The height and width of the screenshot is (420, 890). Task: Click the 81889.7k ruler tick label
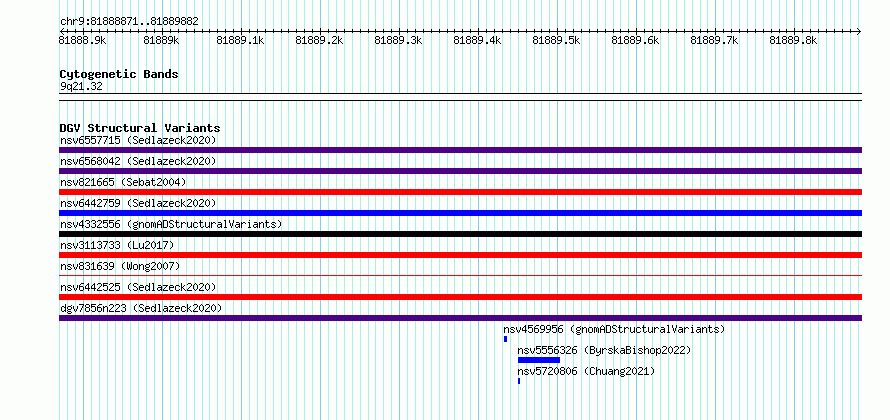pyautogui.click(x=714, y=40)
